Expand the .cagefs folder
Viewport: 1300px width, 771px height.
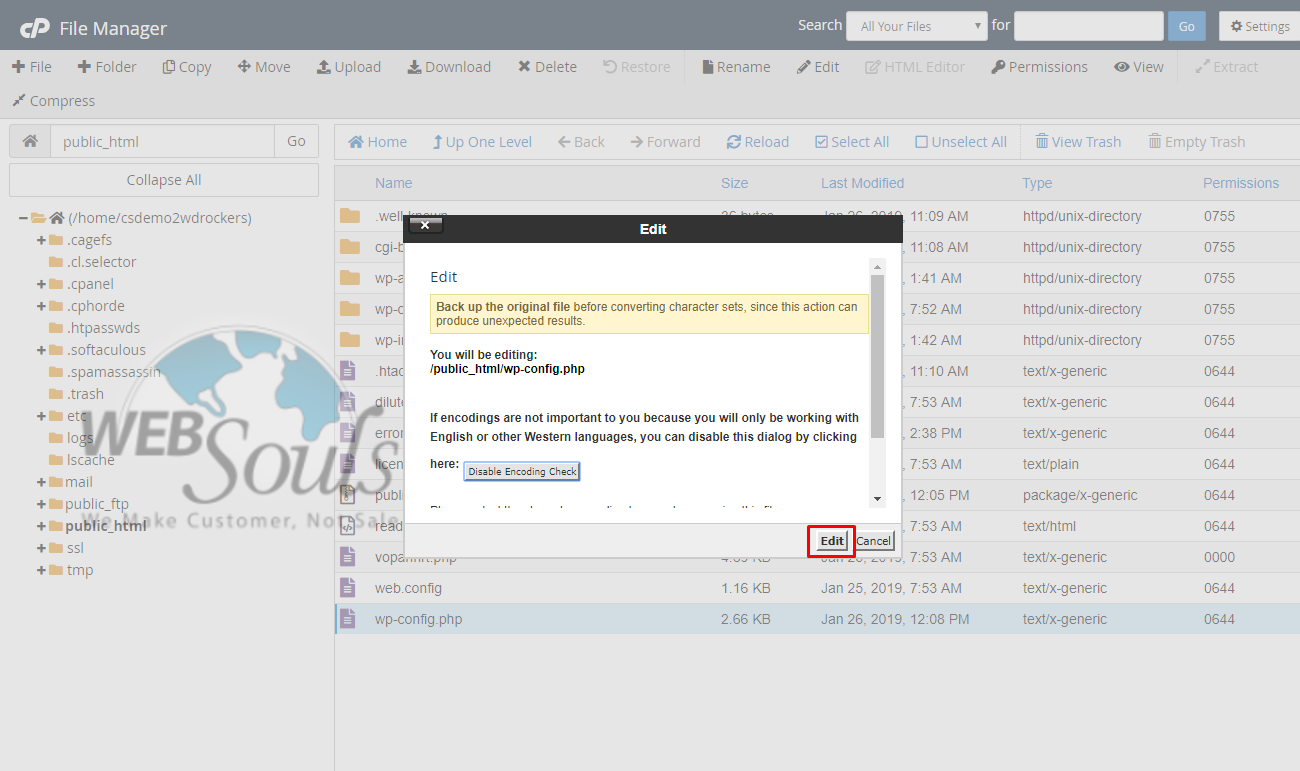tap(42, 240)
